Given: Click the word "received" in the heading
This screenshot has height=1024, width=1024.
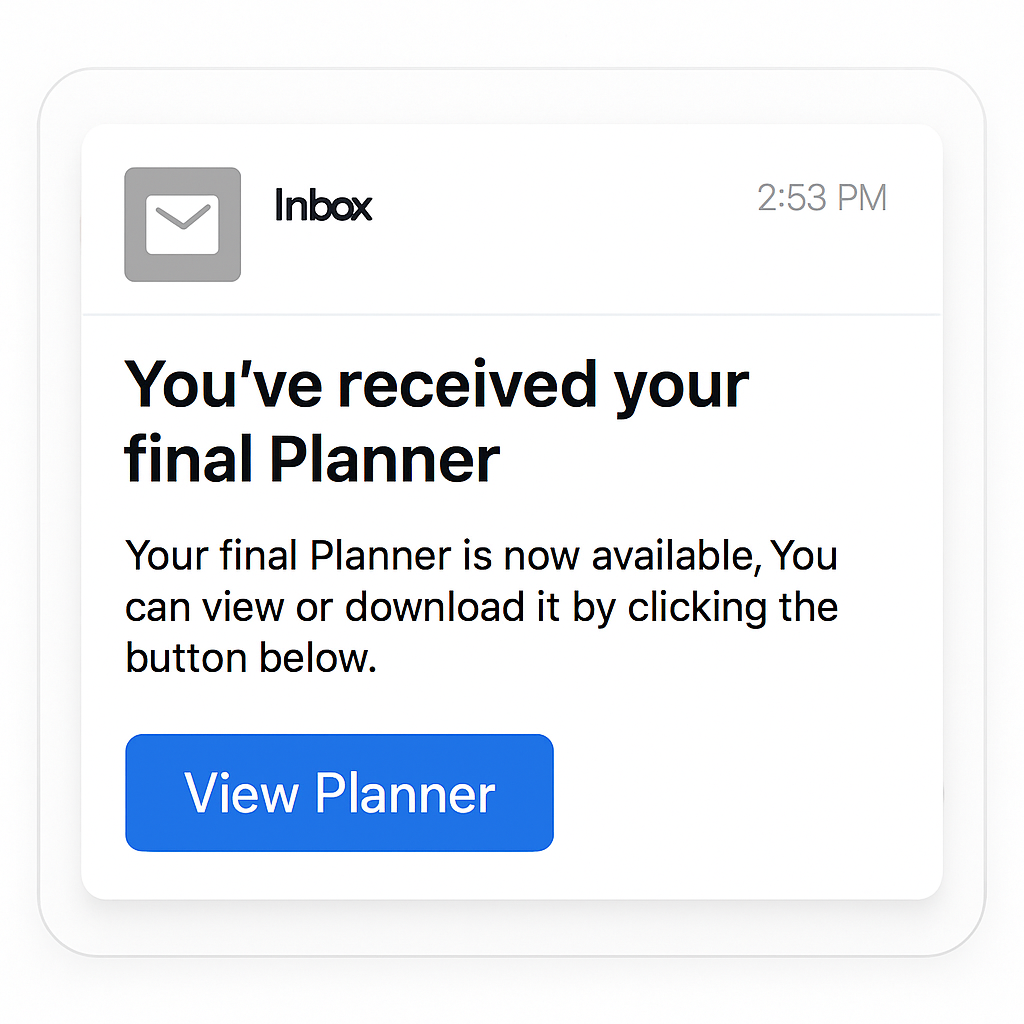Looking at the screenshot, I should (470, 385).
